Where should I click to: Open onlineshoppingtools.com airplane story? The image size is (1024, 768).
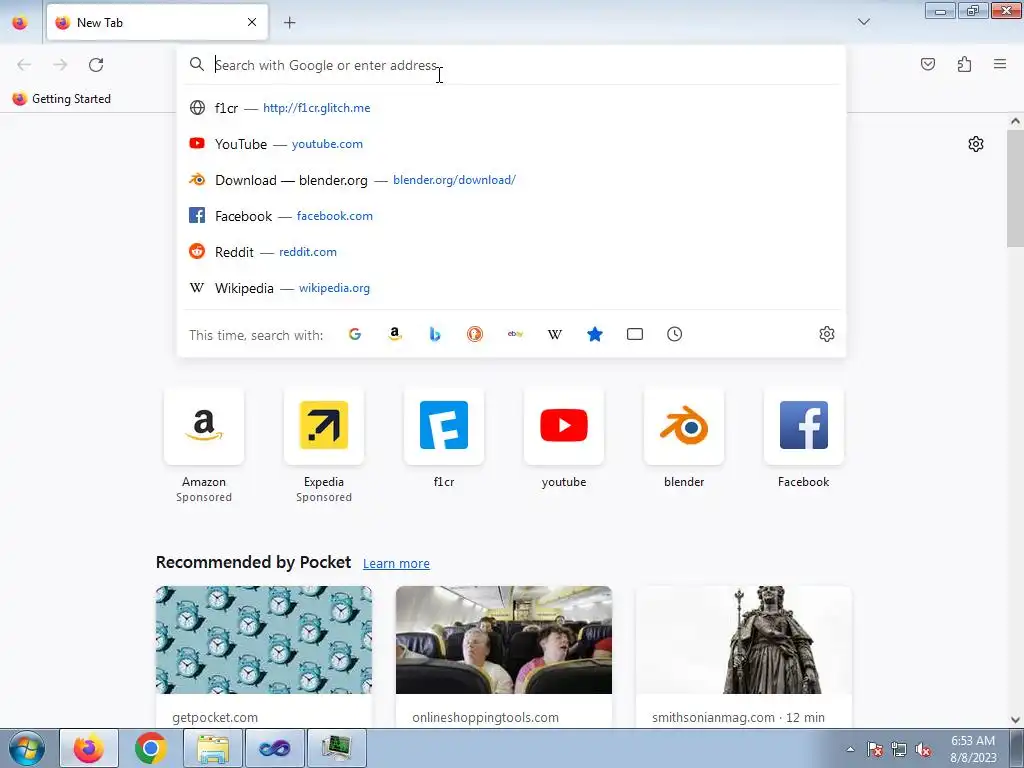point(504,656)
